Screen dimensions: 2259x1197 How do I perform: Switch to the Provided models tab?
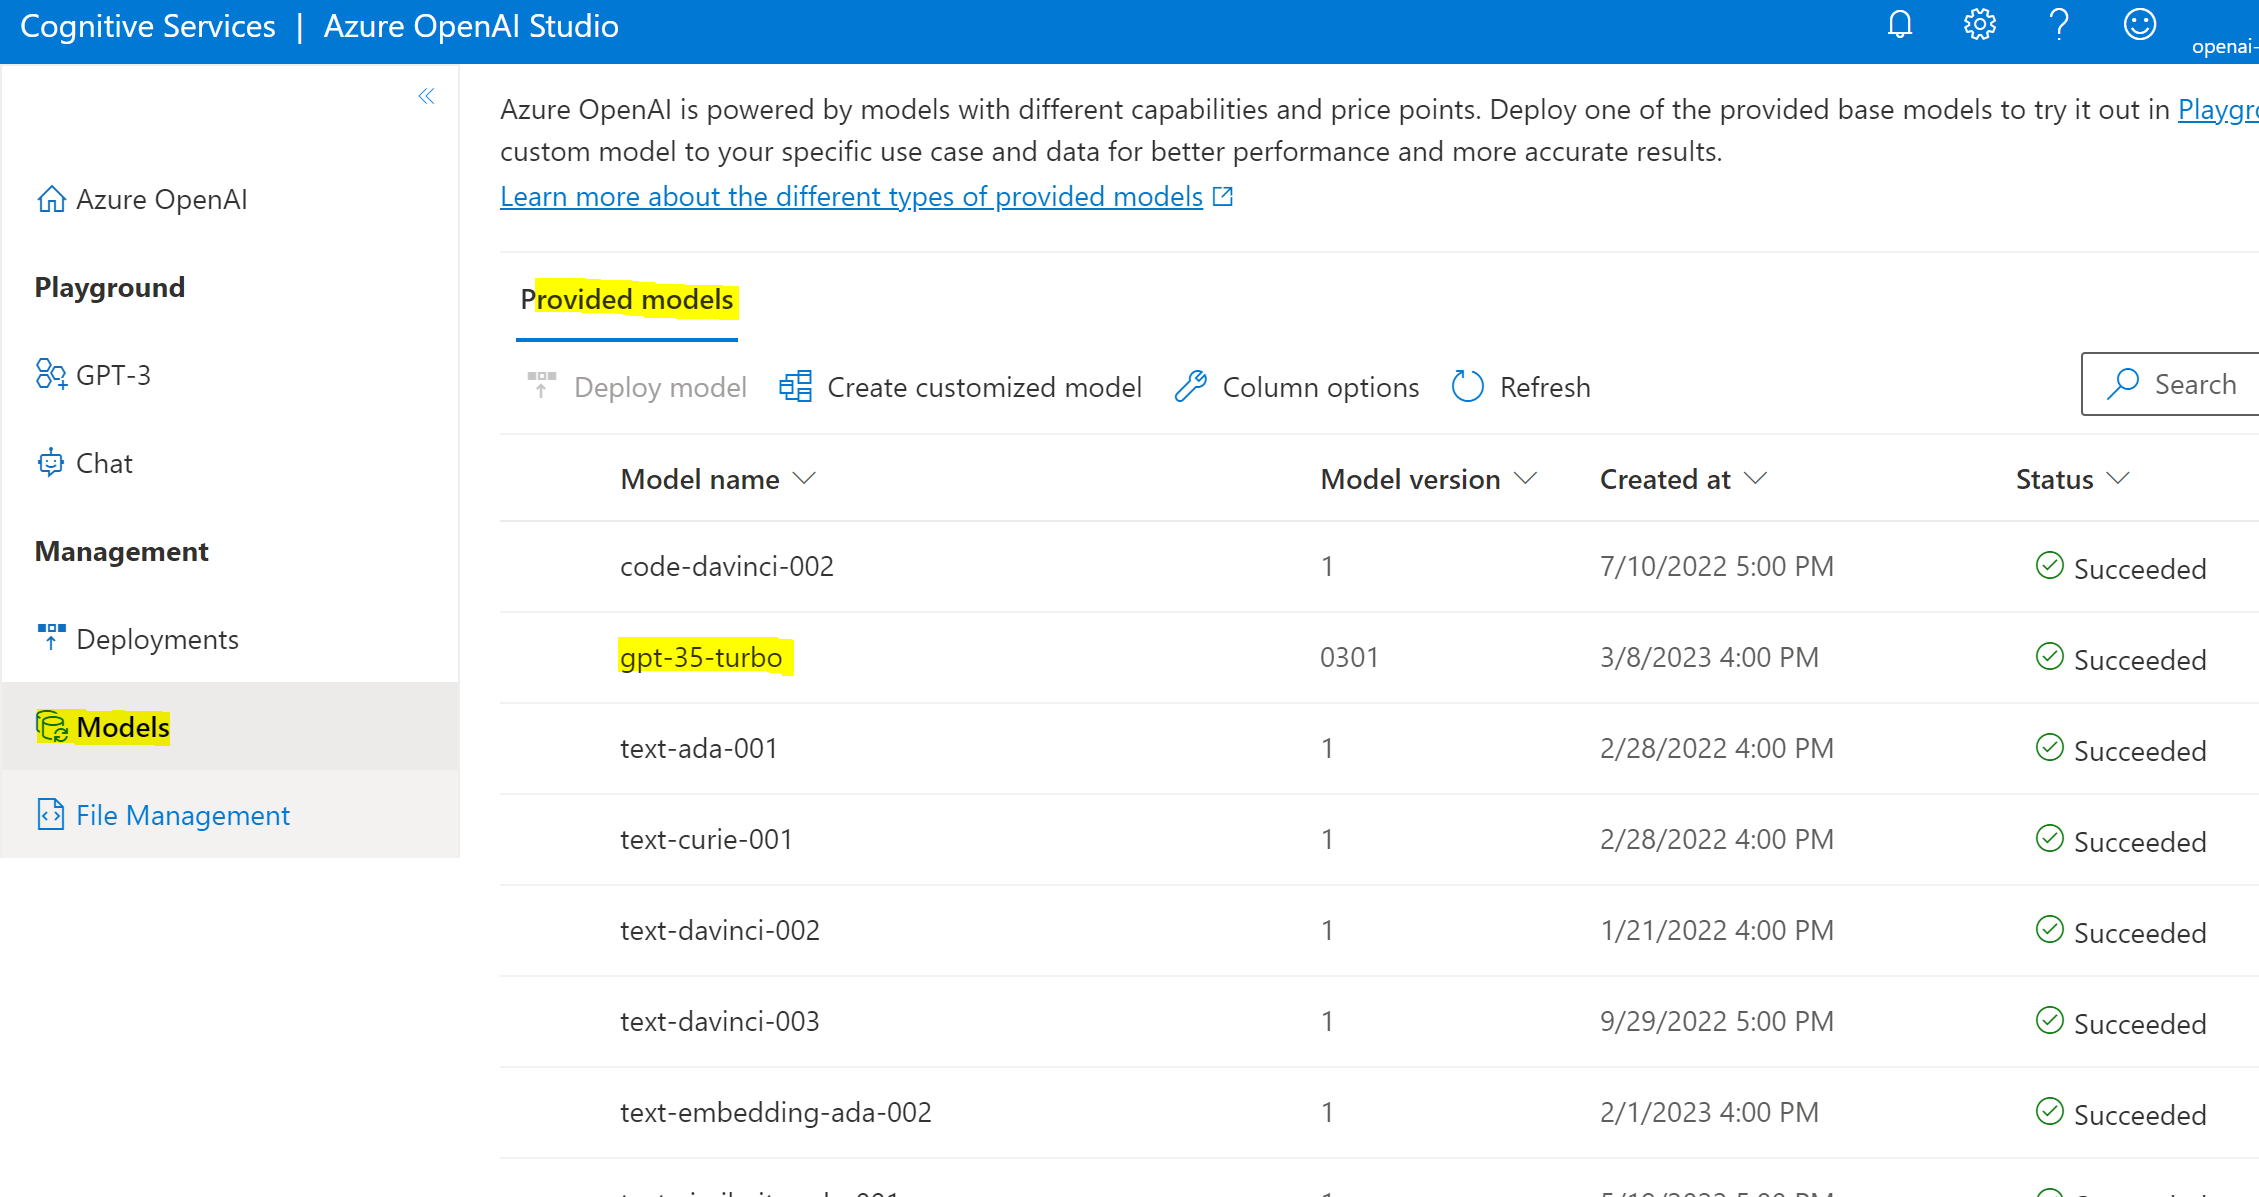[x=627, y=300]
